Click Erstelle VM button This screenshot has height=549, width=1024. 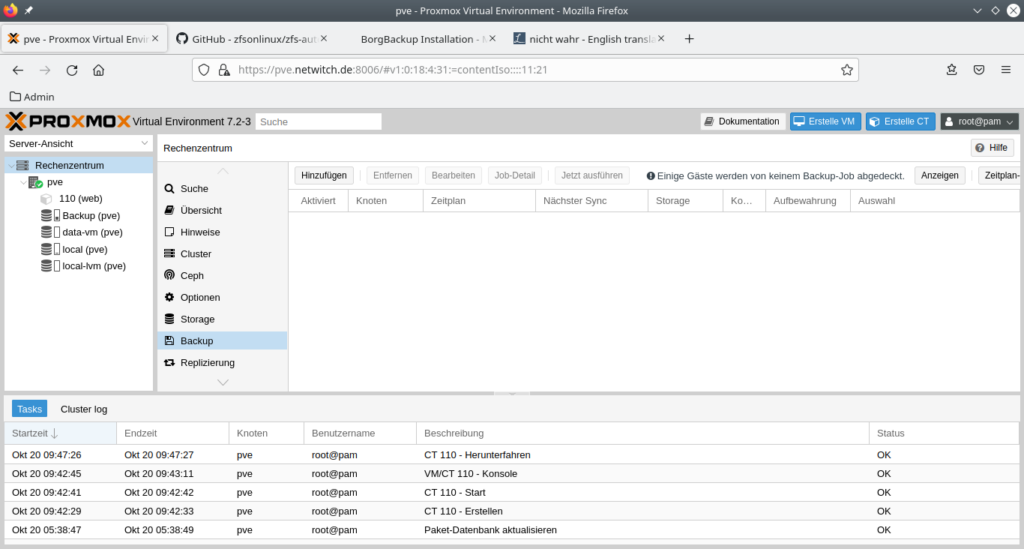pyautogui.click(x=825, y=121)
